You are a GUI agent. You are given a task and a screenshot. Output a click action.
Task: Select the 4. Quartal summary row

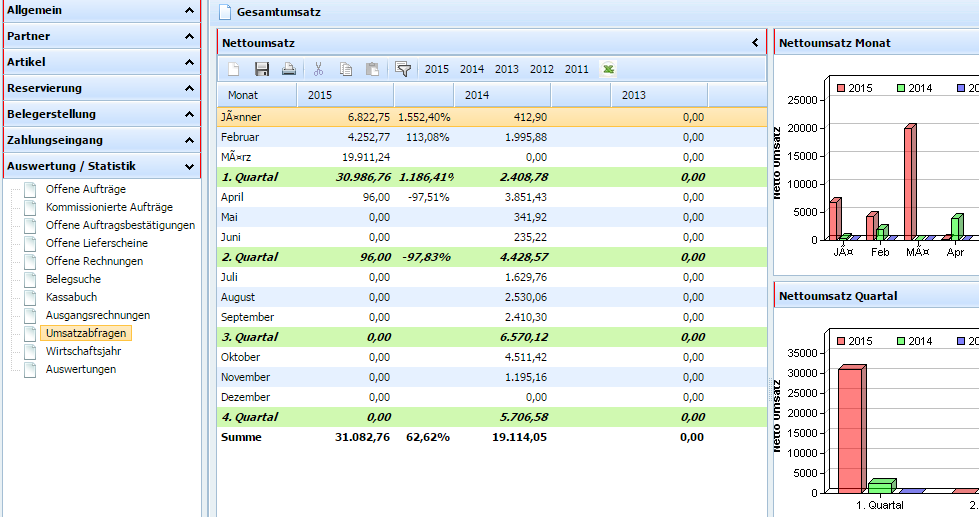(492, 417)
